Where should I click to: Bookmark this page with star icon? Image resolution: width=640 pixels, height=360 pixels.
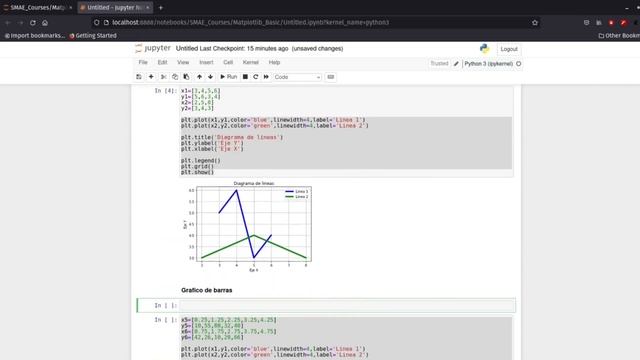(535, 22)
